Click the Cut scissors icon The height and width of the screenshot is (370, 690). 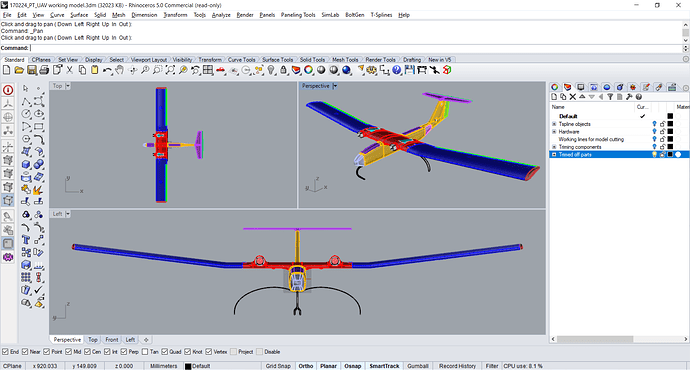coord(70,70)
